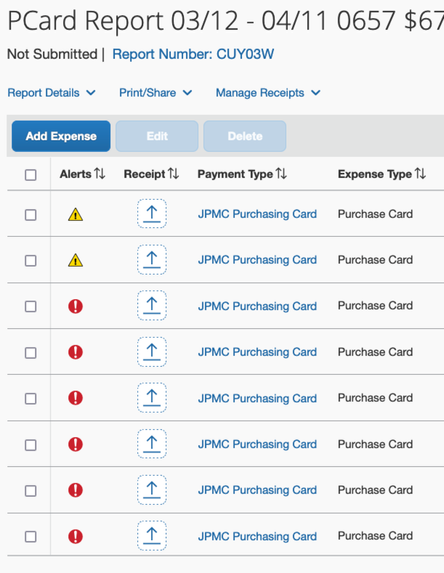Viewport: 444px width, 573px height.
Task: Click "Purchase Card" expense type in fifth row
Action: pyautogui.click(x=375, y=398)
